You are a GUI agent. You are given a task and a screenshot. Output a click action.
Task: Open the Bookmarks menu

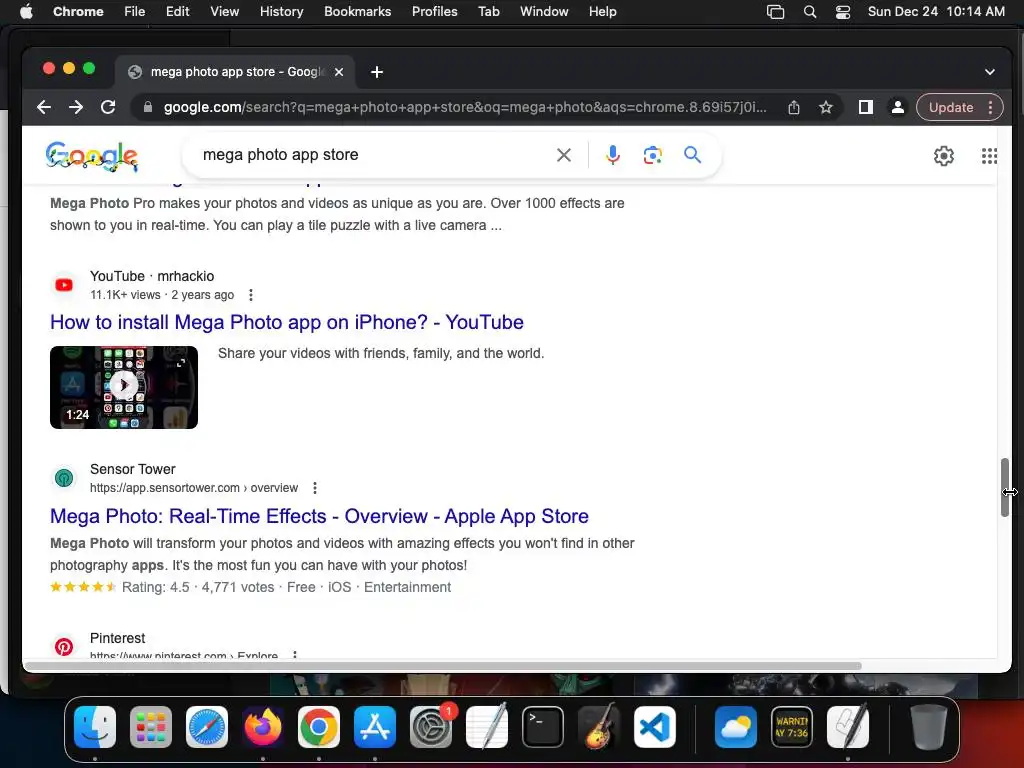click(357, 11)
